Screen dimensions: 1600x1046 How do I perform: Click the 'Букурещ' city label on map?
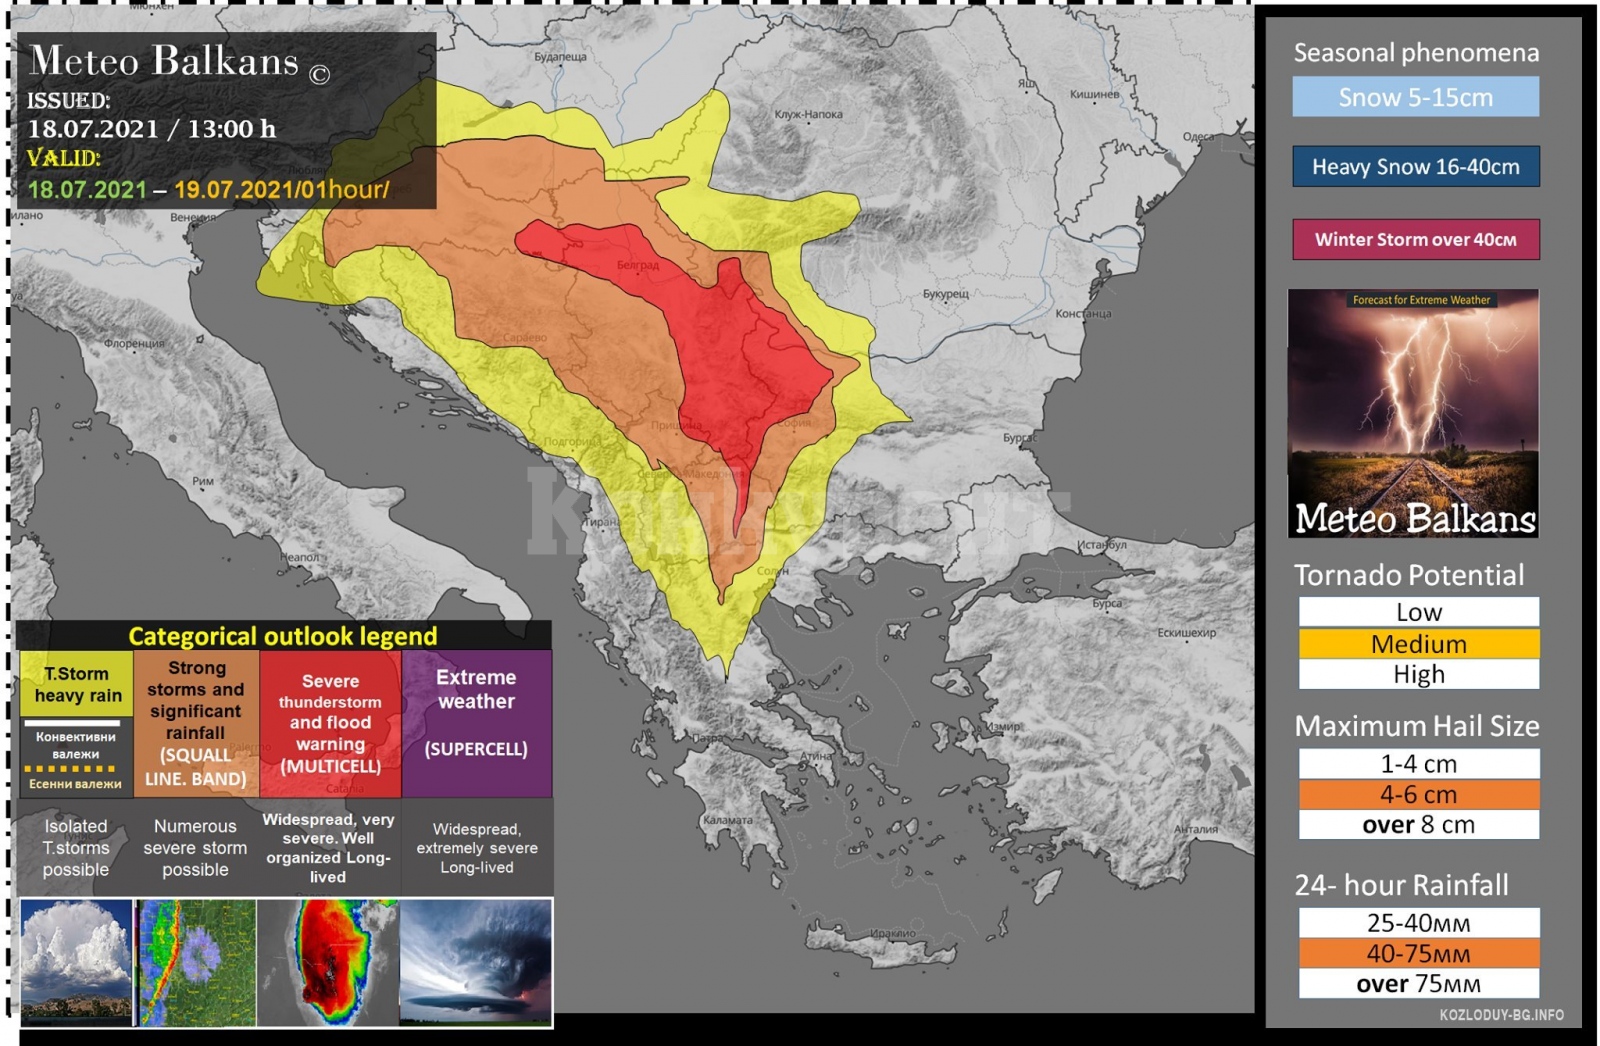[946, 294]
